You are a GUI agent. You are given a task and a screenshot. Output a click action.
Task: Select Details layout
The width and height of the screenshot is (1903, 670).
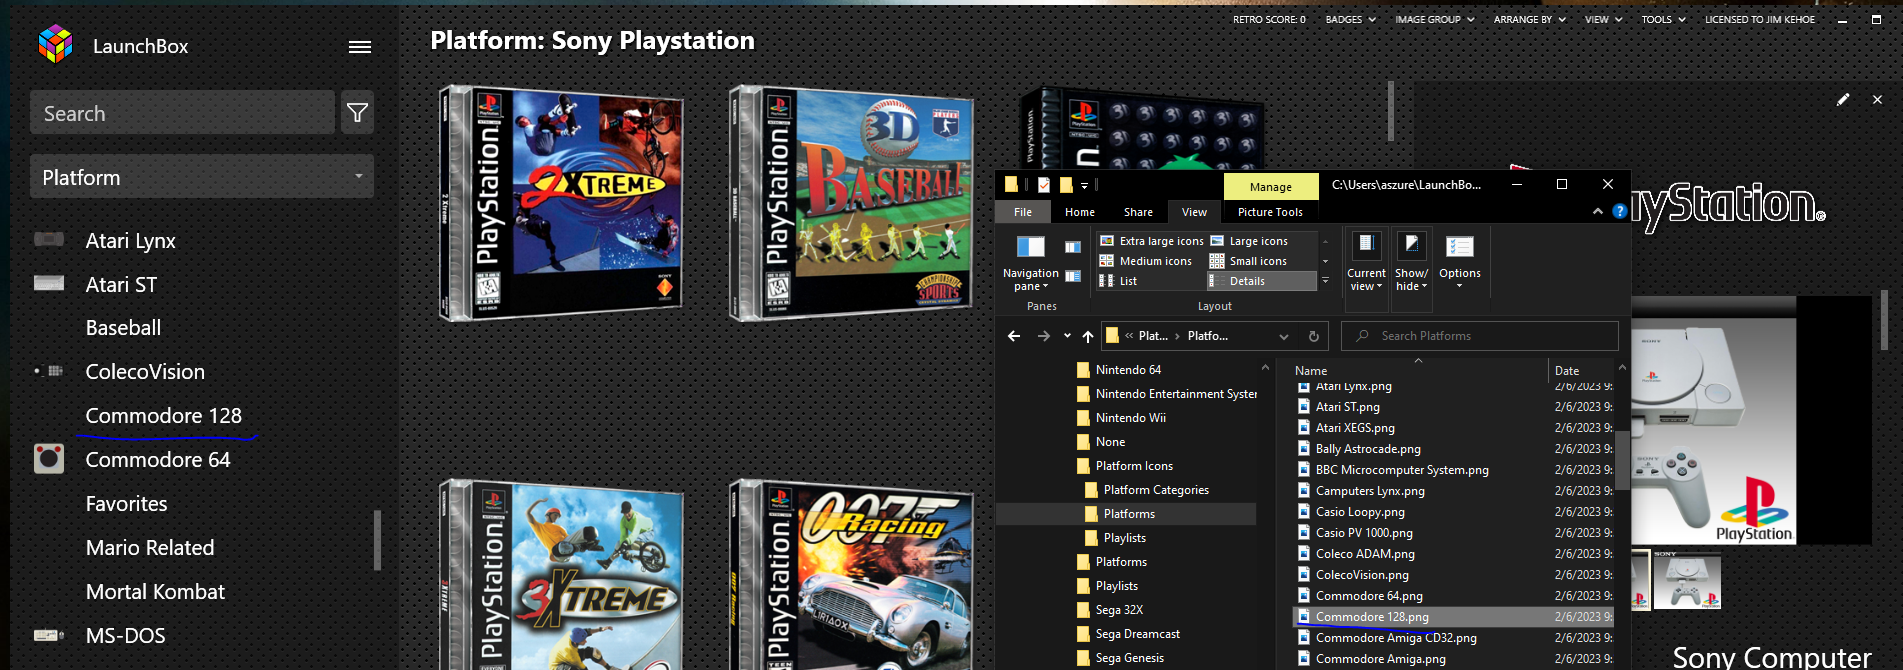[x=1262, y=281]
